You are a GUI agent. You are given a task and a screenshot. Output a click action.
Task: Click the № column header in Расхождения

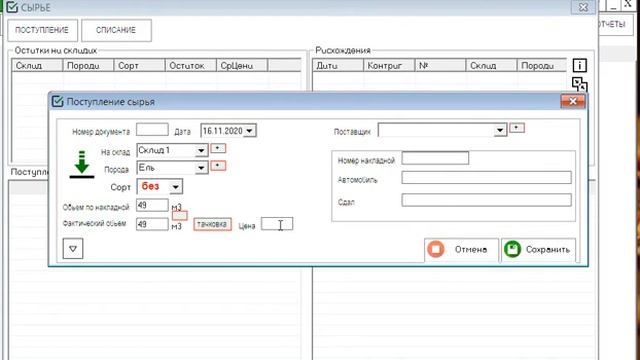440,65
